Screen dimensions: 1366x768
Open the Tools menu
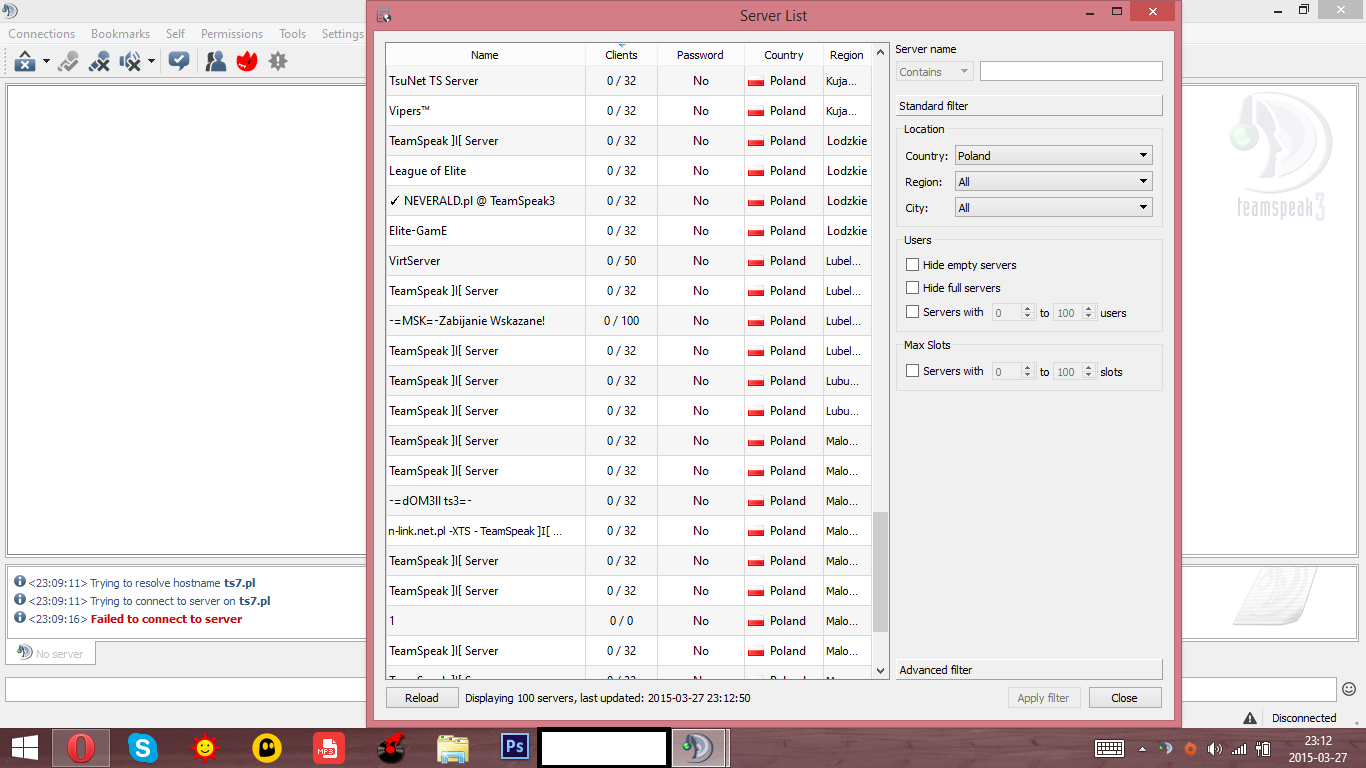tap(293, 34)
